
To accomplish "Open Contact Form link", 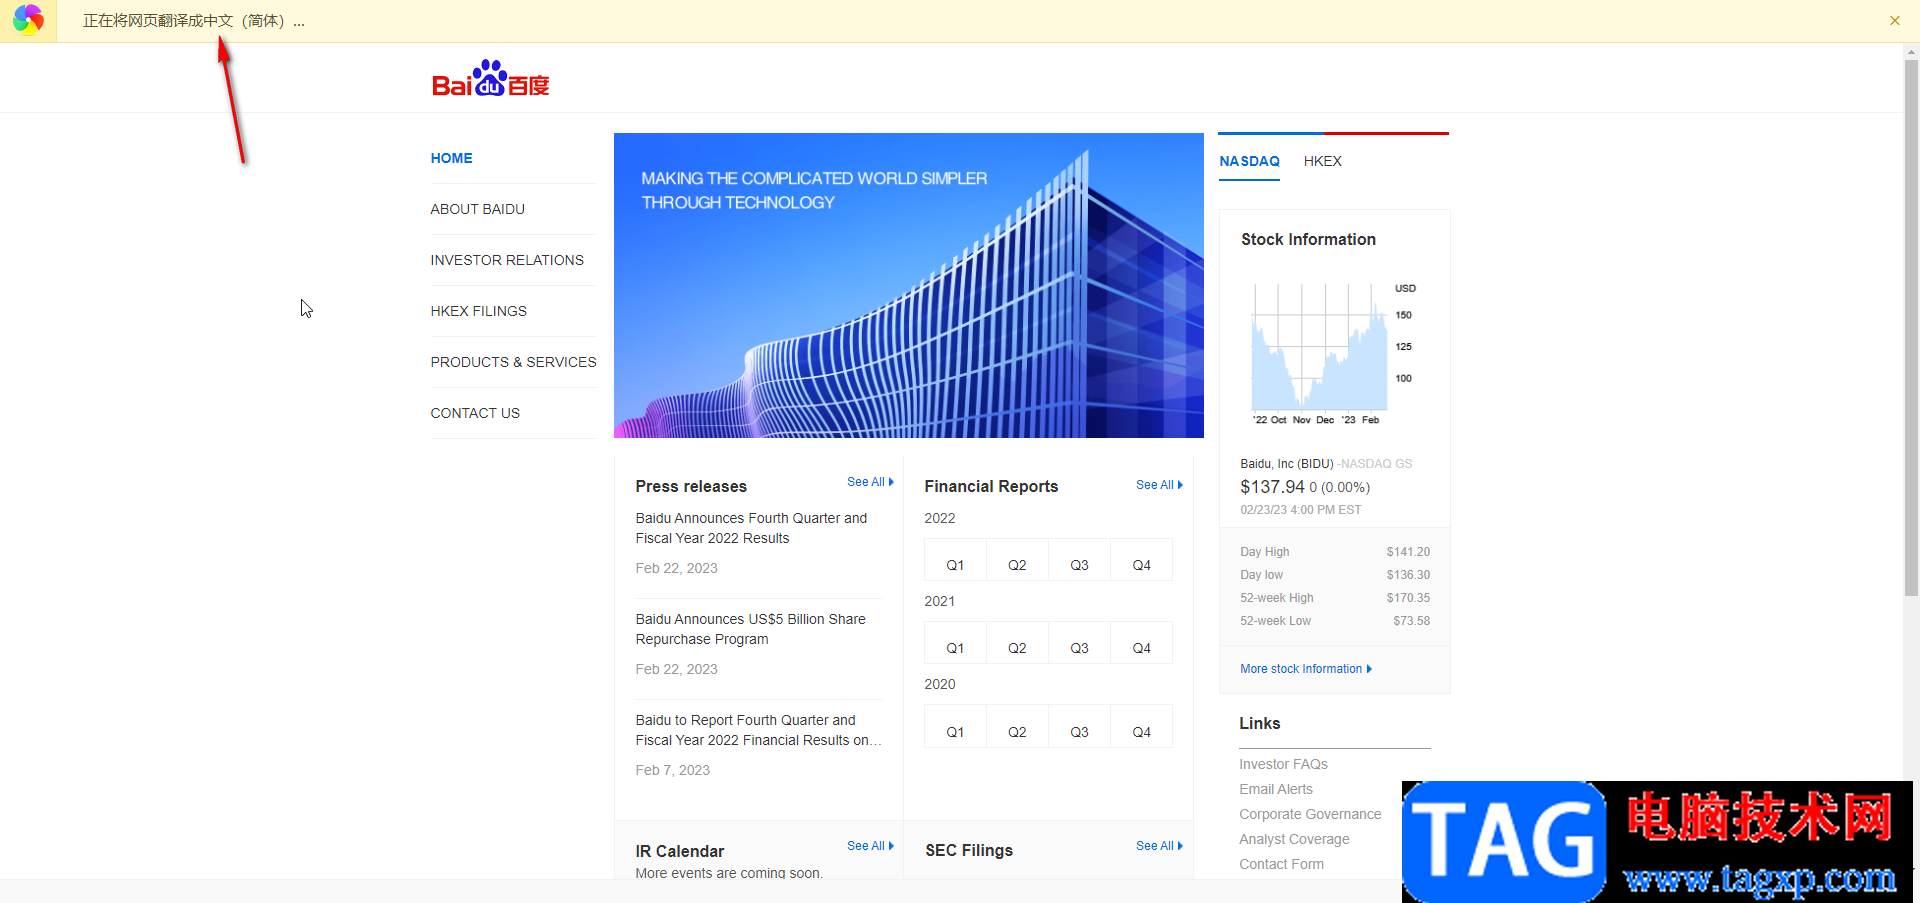I will pos(1281,864).
